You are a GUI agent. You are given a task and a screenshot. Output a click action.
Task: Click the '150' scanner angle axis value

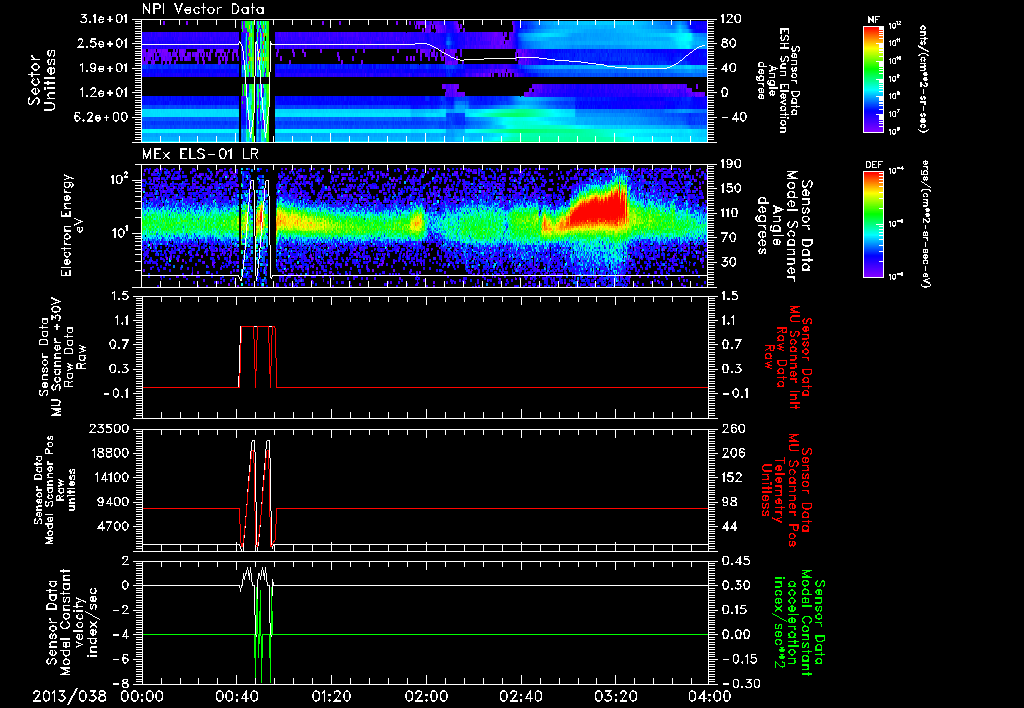point(731,188)
